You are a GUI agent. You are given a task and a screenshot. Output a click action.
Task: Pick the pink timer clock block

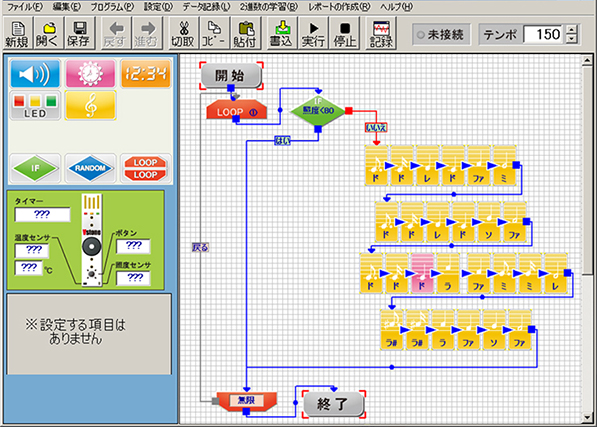pos(90,73)
